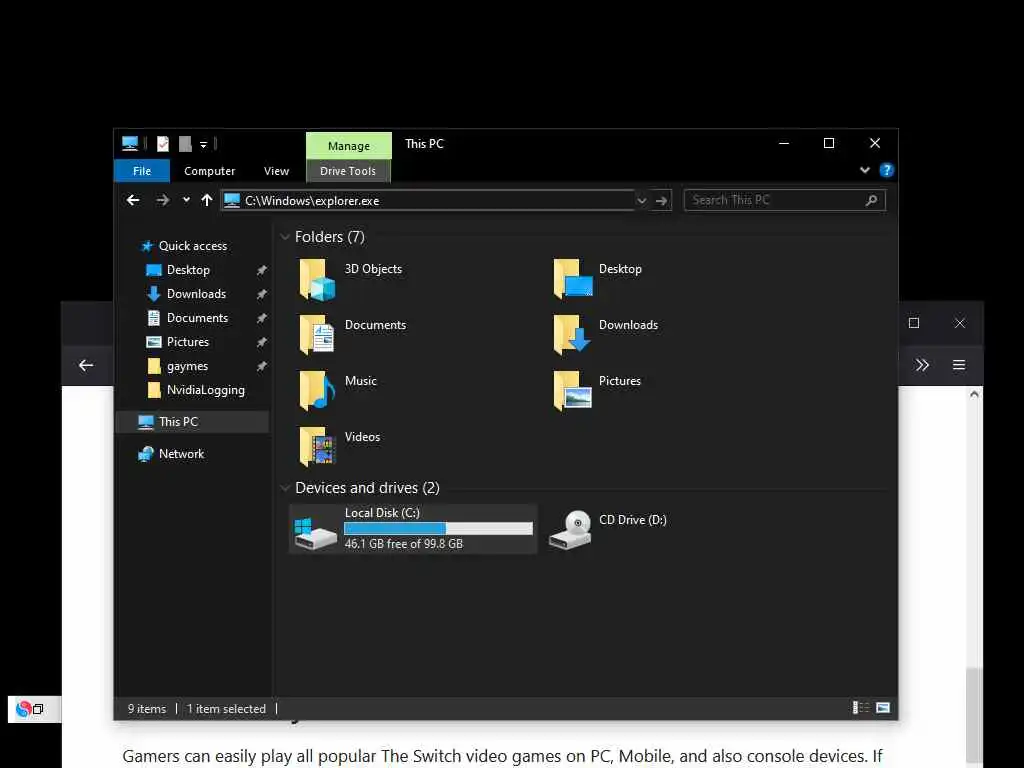Open Desktop in the Quick access list
The height and width of the screenshot is (768, 1024).
(188, 270)
